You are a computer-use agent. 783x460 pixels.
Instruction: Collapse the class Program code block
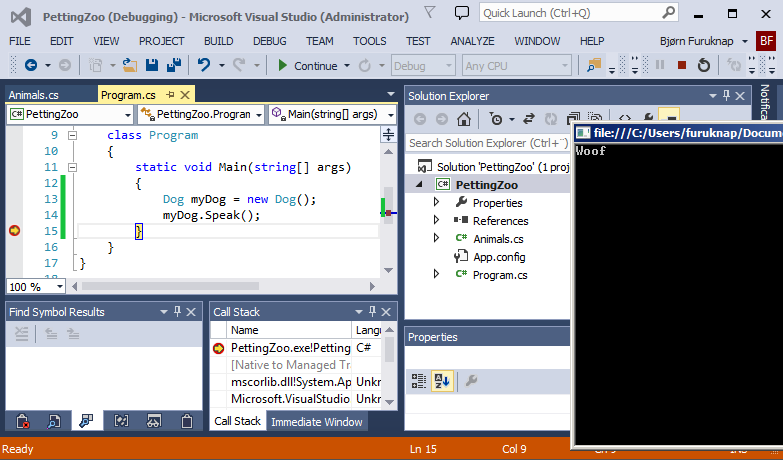click(72, 135)
